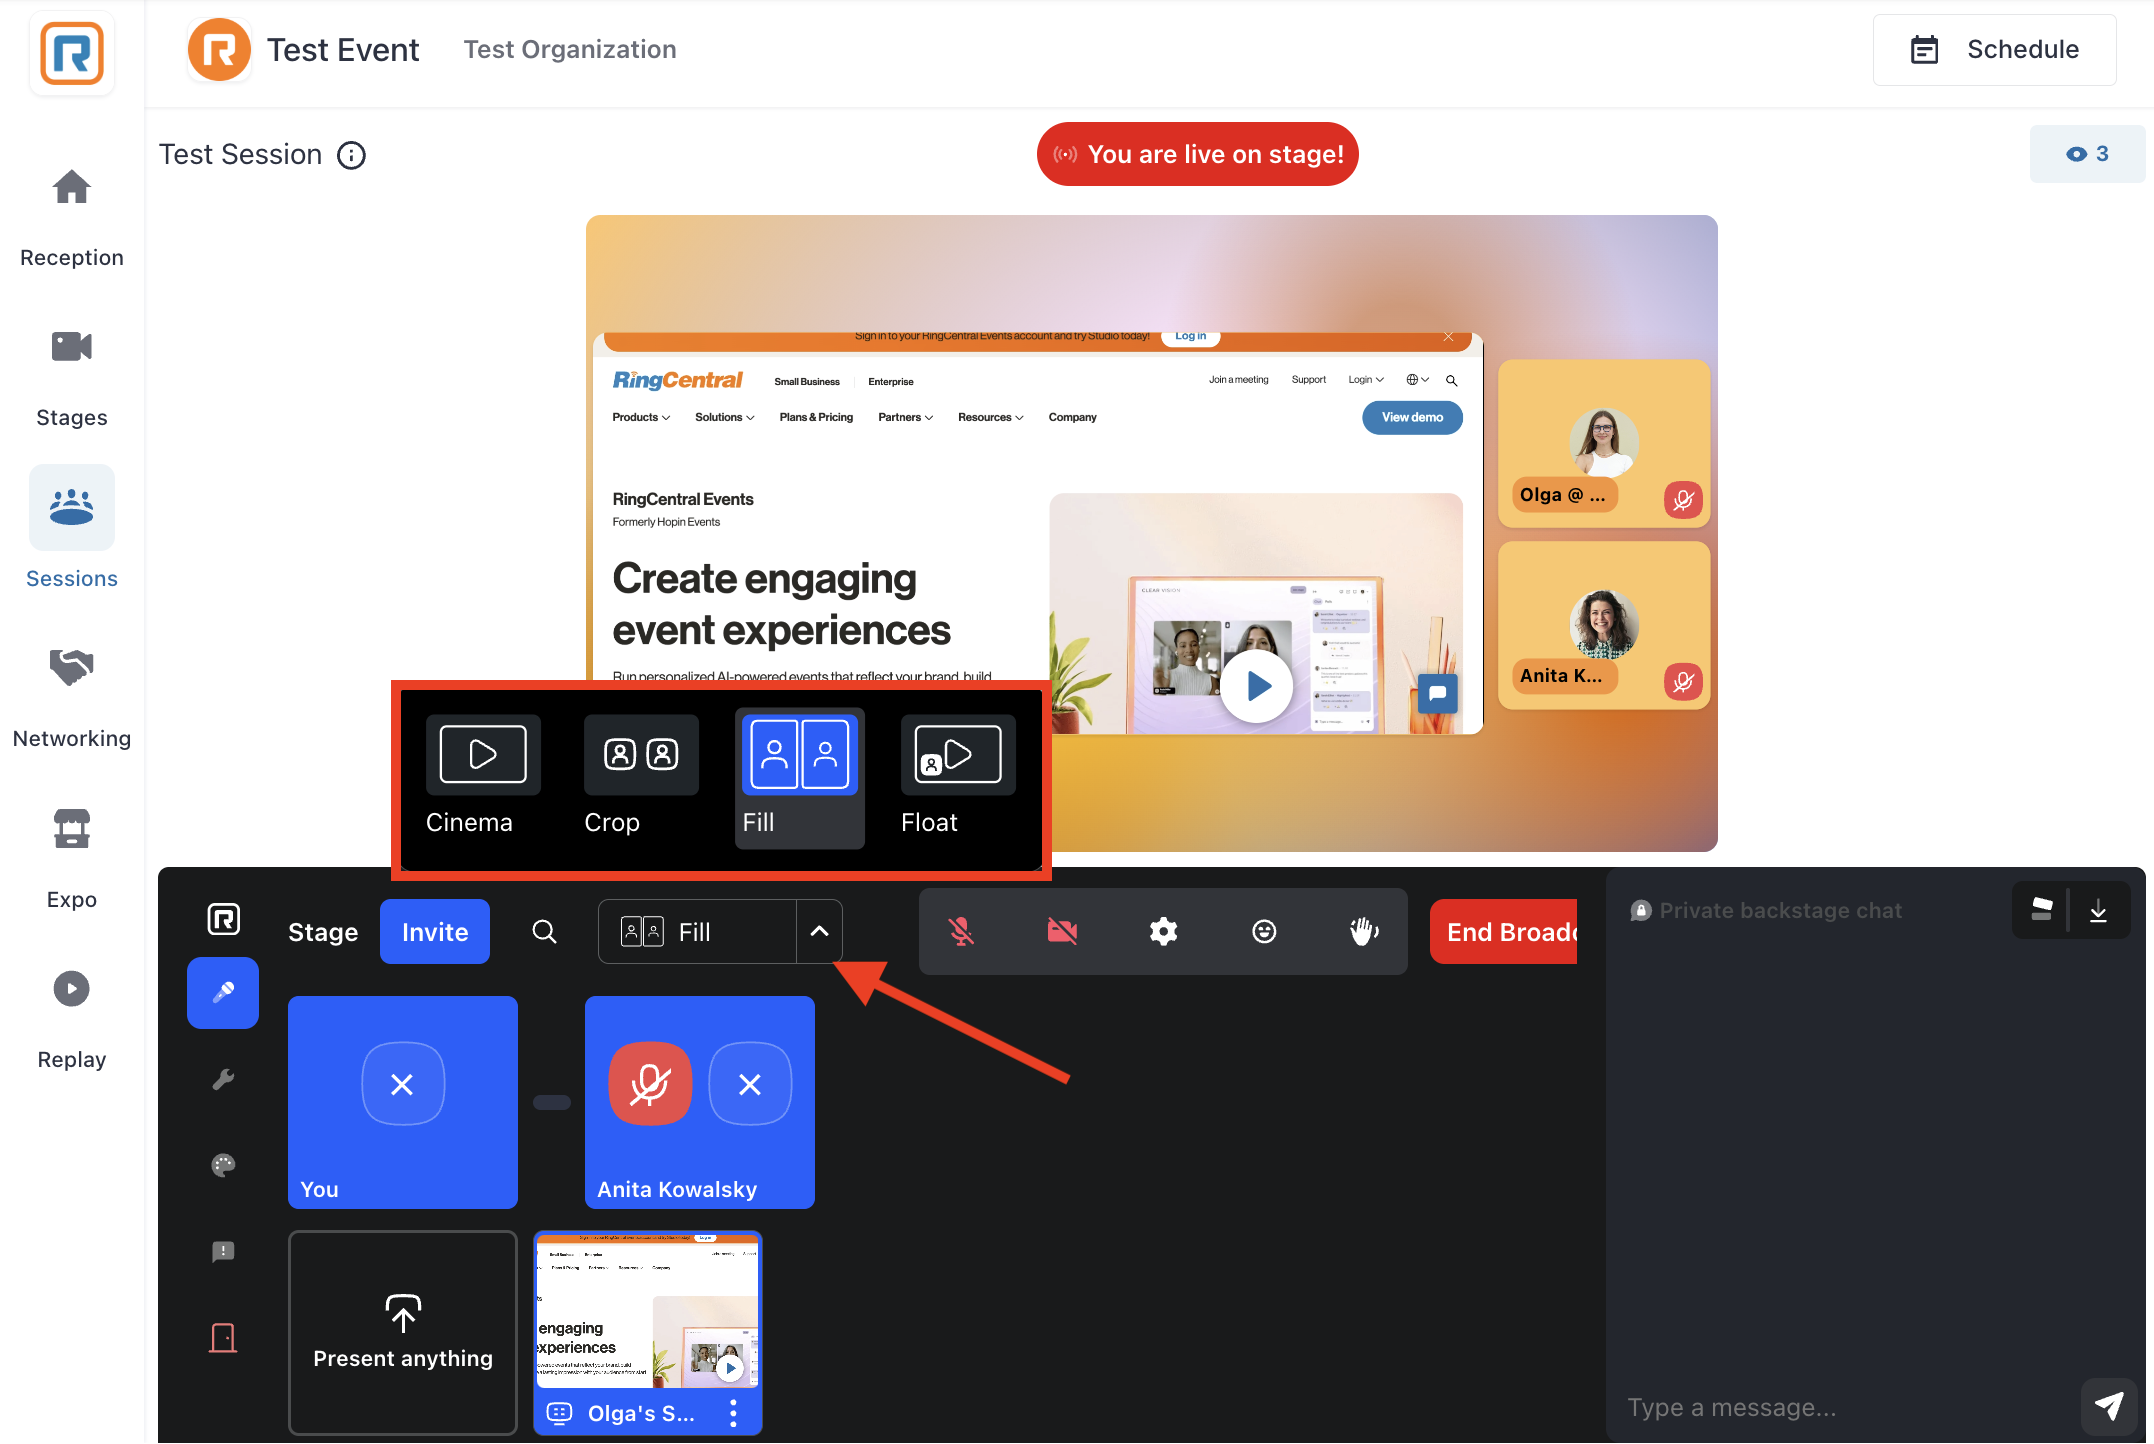The image size is (2154, 1444).
Task: Leave backstage with door icon
Action: coord(223,1337)
